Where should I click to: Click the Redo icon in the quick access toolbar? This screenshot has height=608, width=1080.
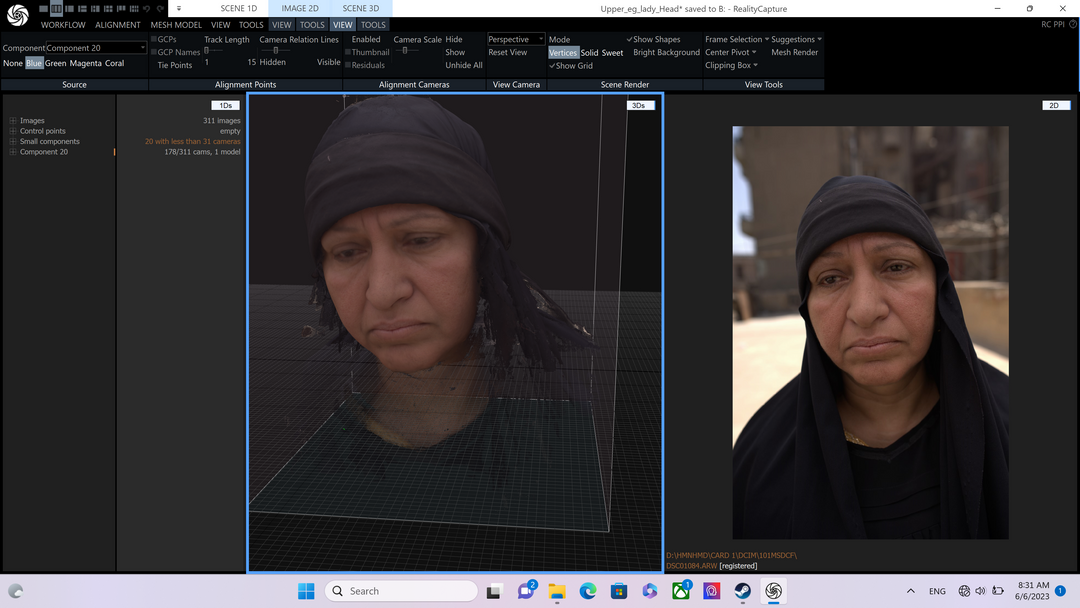pyautogui.click(x=158, y=8)
